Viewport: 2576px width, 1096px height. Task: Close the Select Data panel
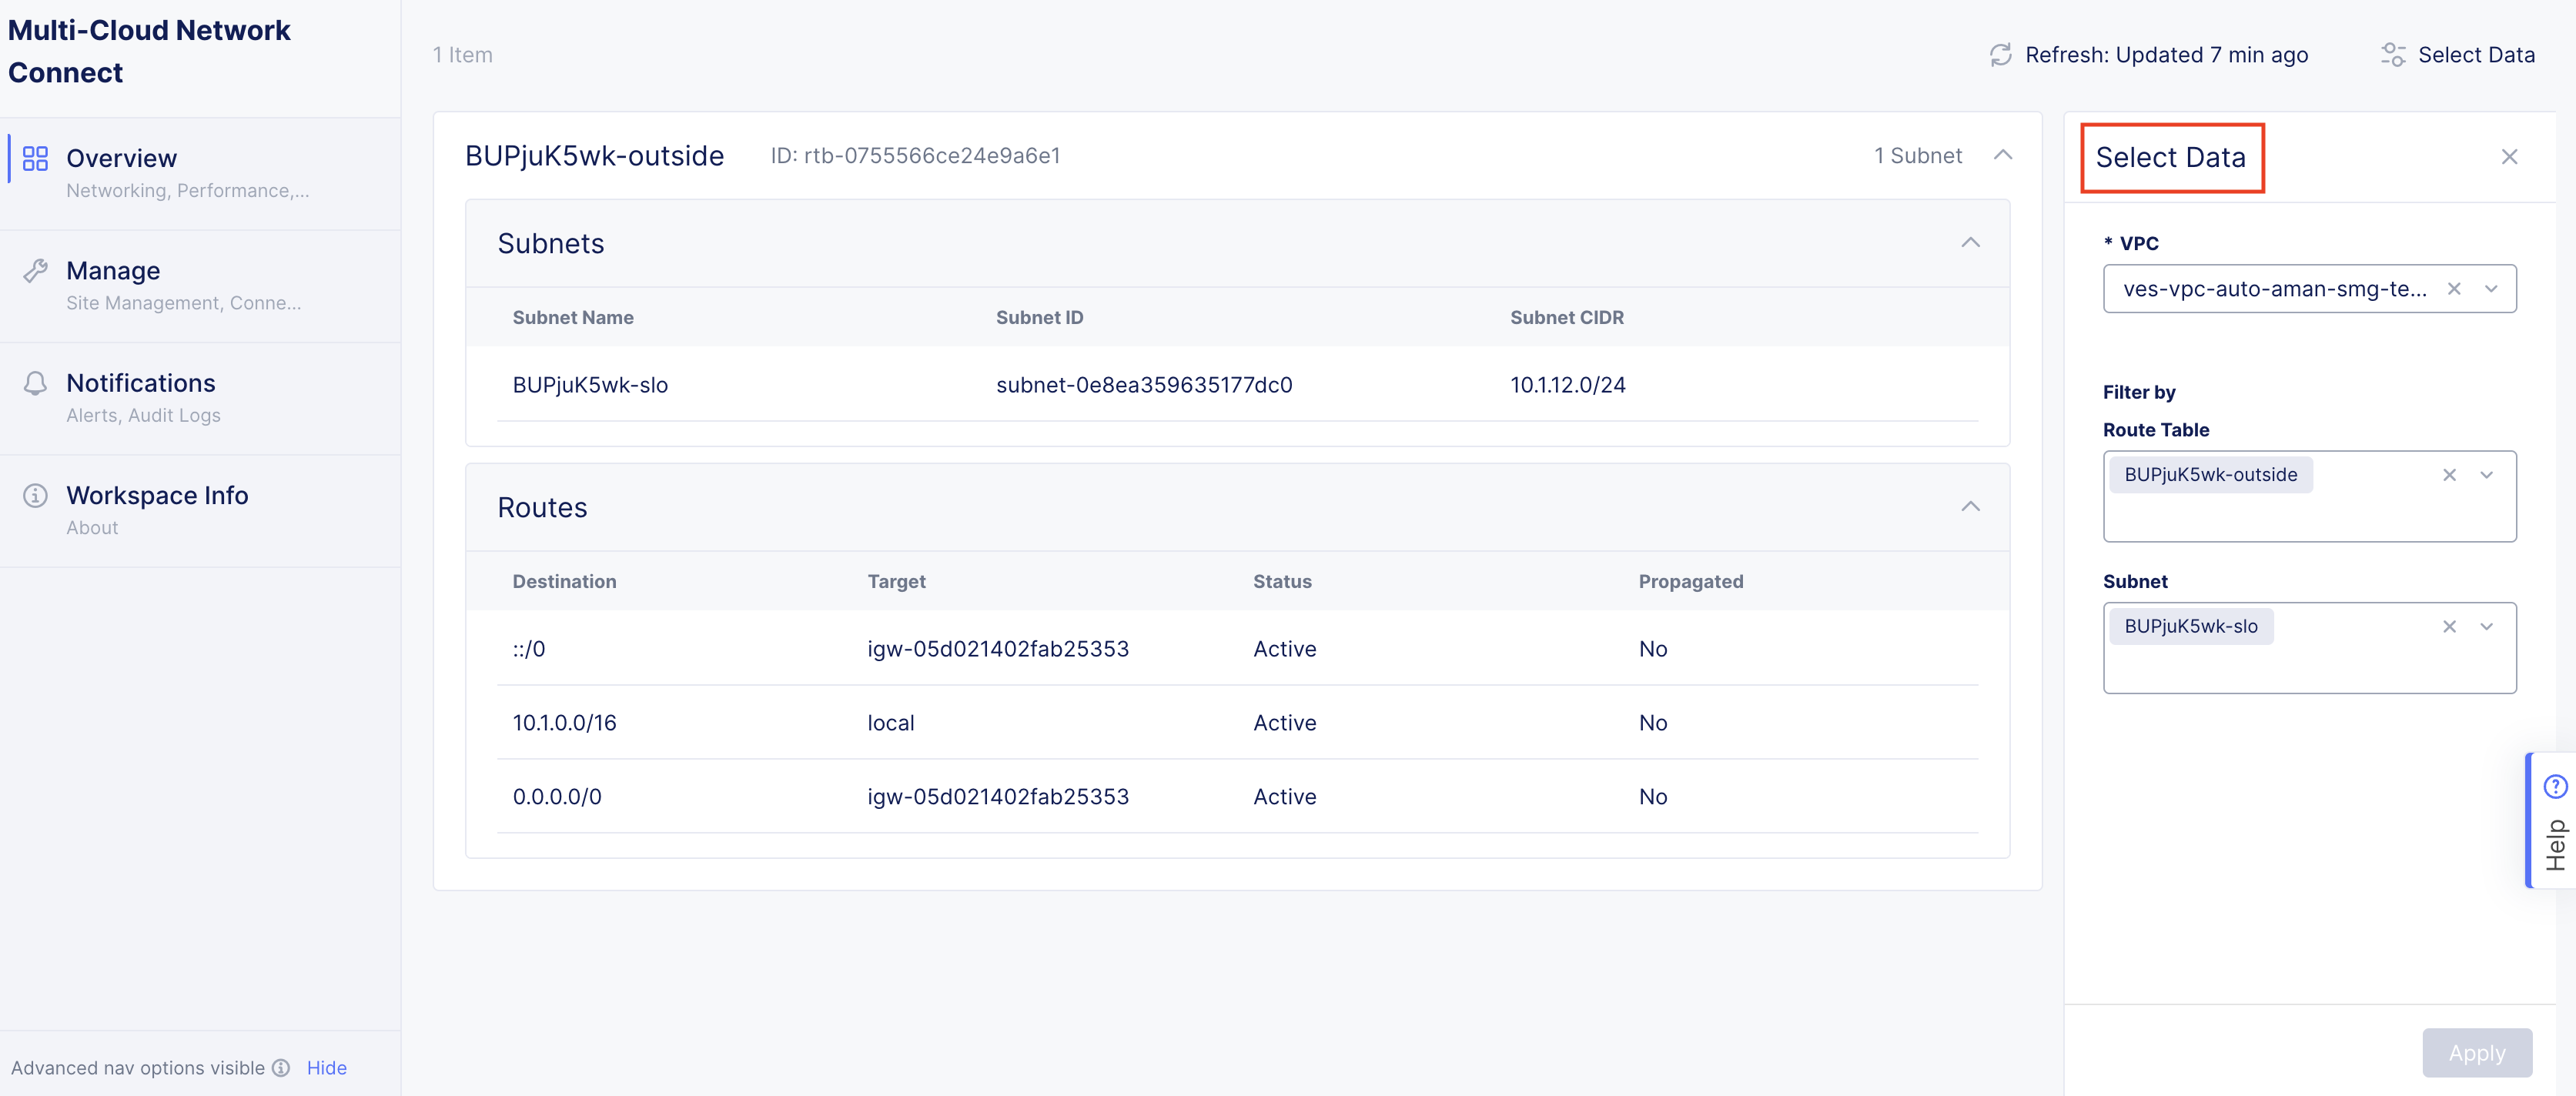tap(2510, 157)
